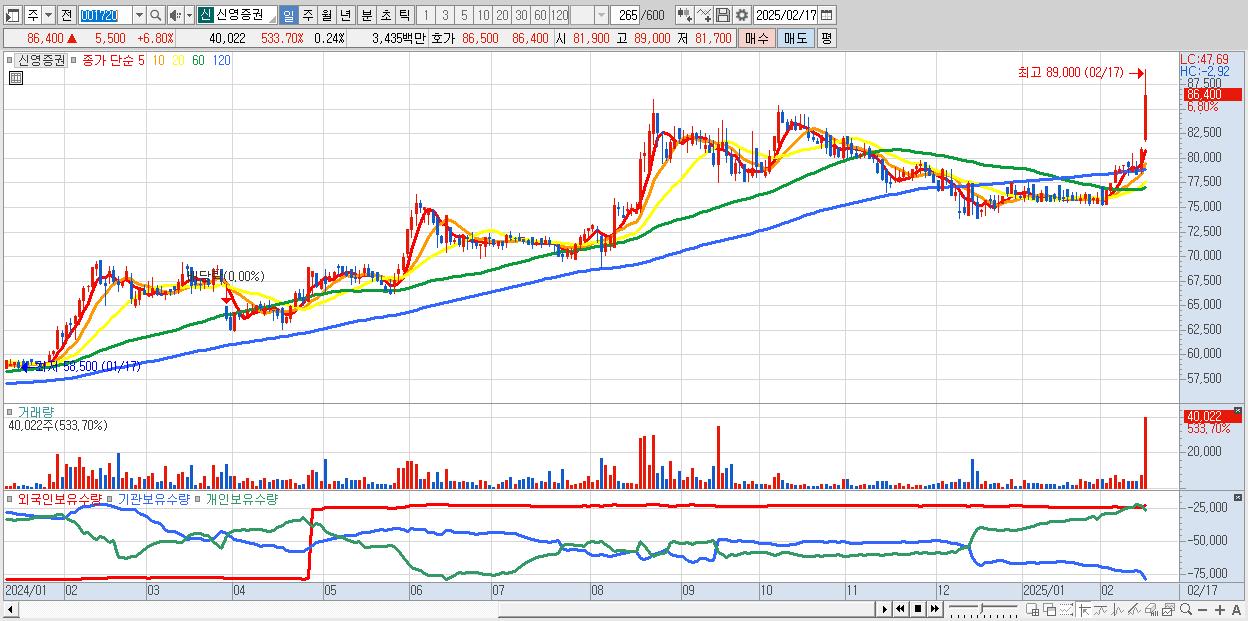Select the 10 interval button
Viewport: 1248px width, 621px height.
pyautogui.click(x=483, y=15)
